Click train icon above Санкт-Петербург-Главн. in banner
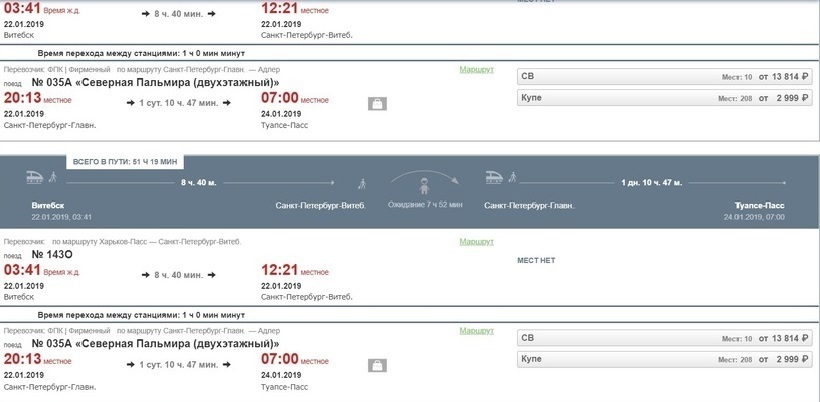820x402 pixels. click(494, 178)
